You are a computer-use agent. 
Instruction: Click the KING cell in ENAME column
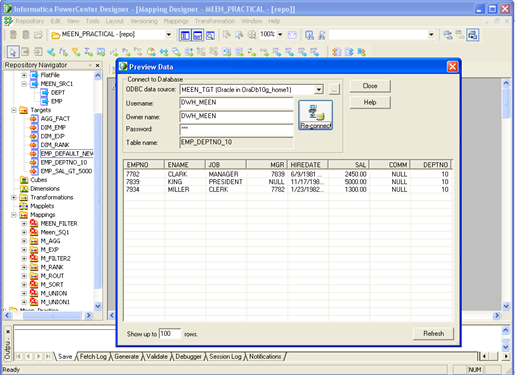175,182
